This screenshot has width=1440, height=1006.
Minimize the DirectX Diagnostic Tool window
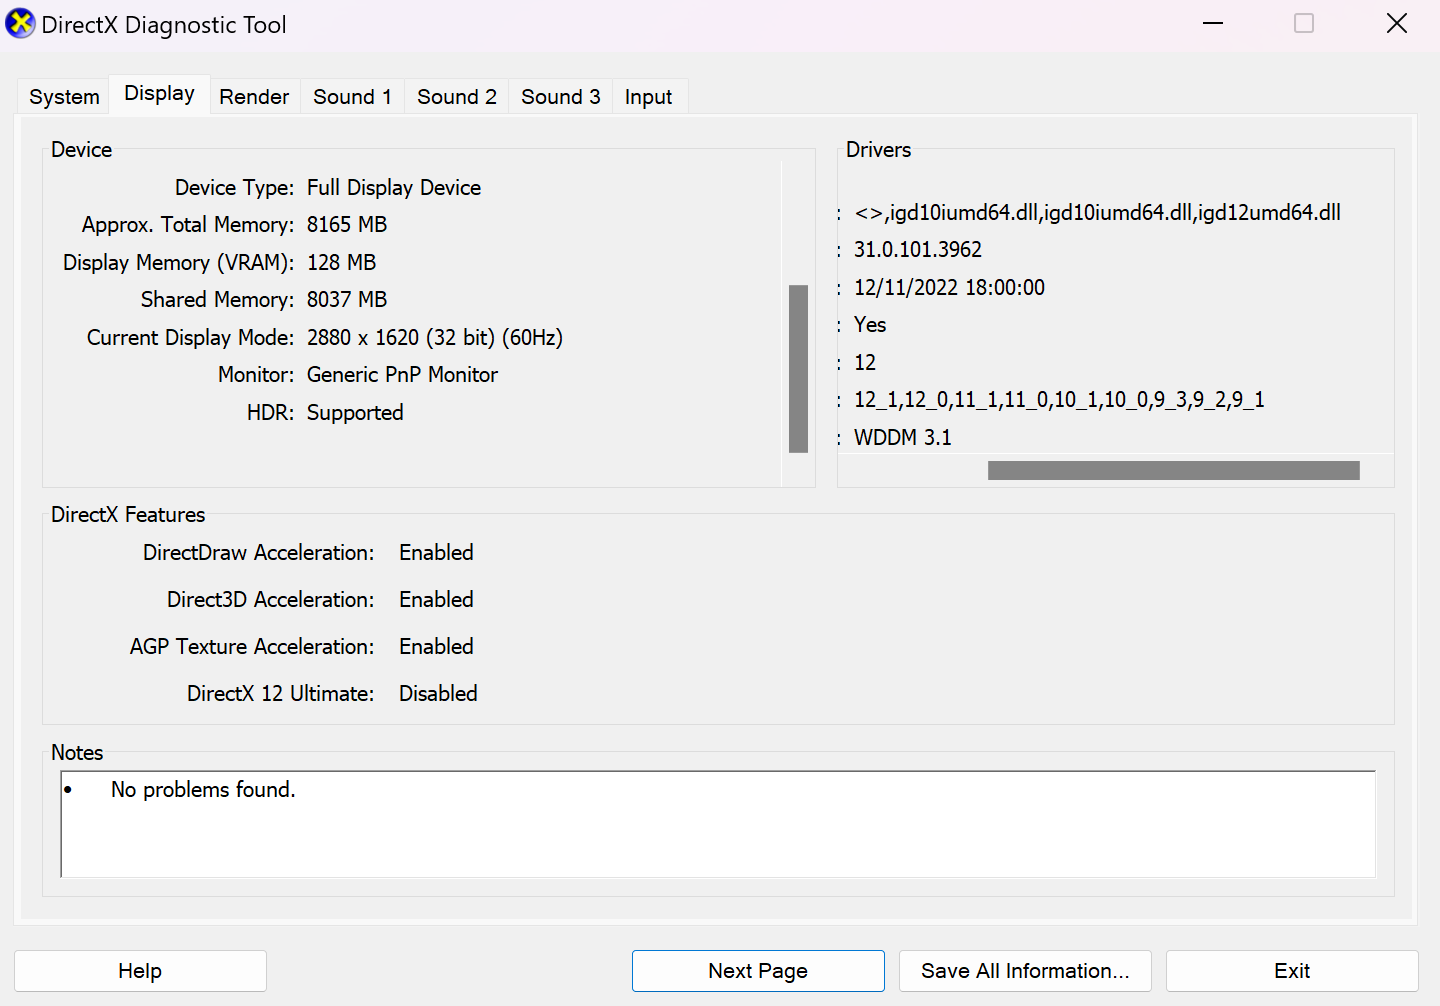point(1212,23)
